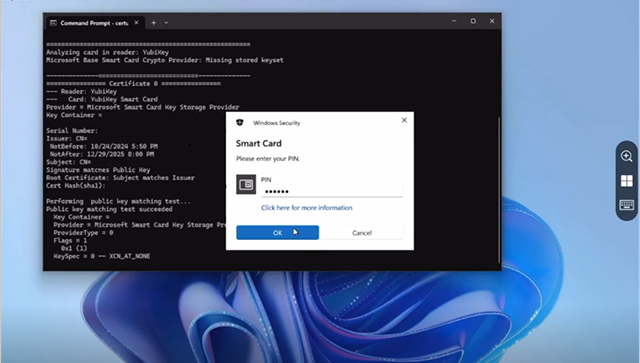Close the Command Prompt tab
Image resolution: width=640 pixels, height=363 pixels.
click(x=136, y=22)
